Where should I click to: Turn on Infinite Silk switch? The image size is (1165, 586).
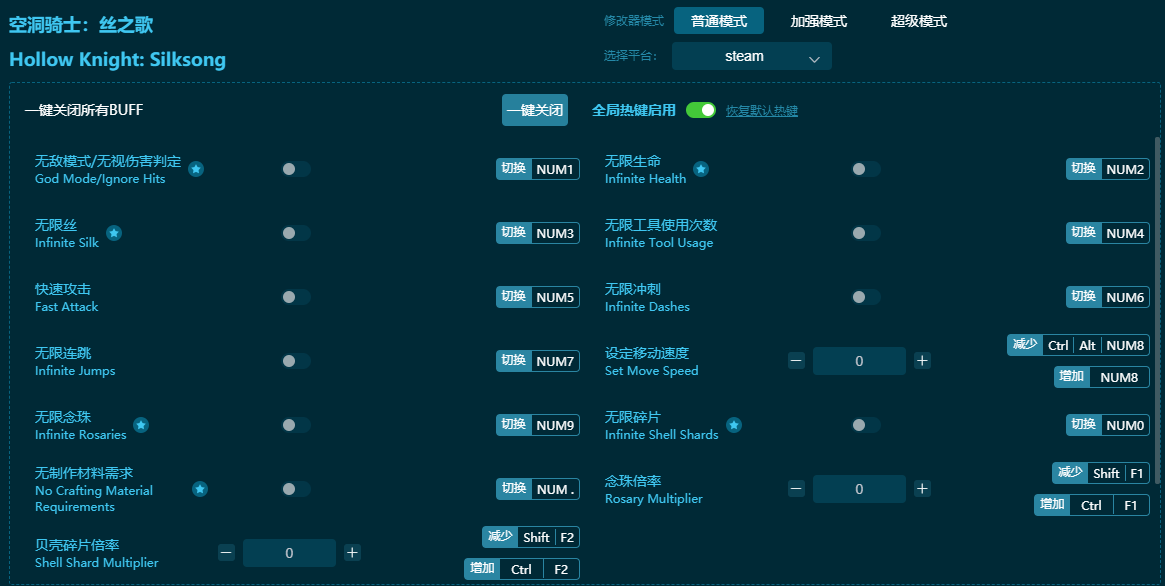pos(296,233)
